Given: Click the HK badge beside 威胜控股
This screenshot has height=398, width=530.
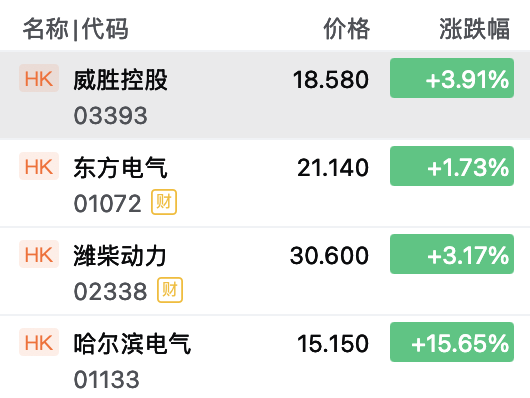Looking at the screenshot, I should click(x=39, y=78).
